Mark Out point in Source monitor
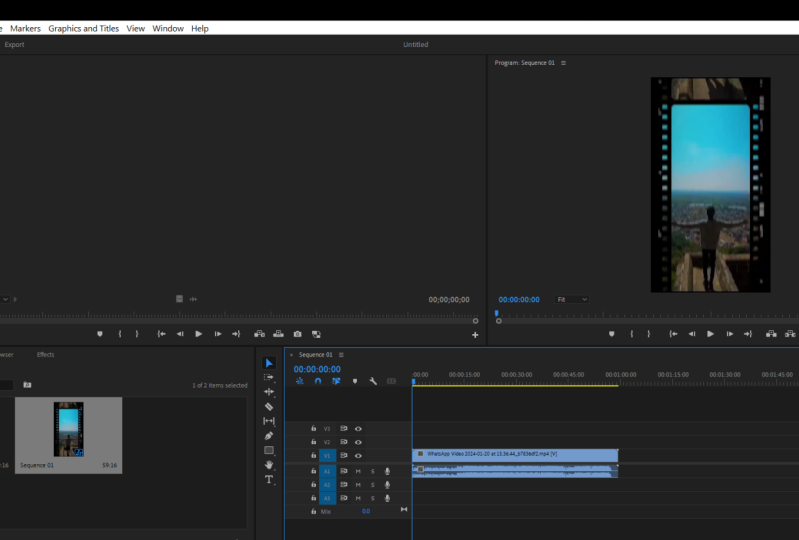This screenshot has height=540, width=799. pos(137,334)
